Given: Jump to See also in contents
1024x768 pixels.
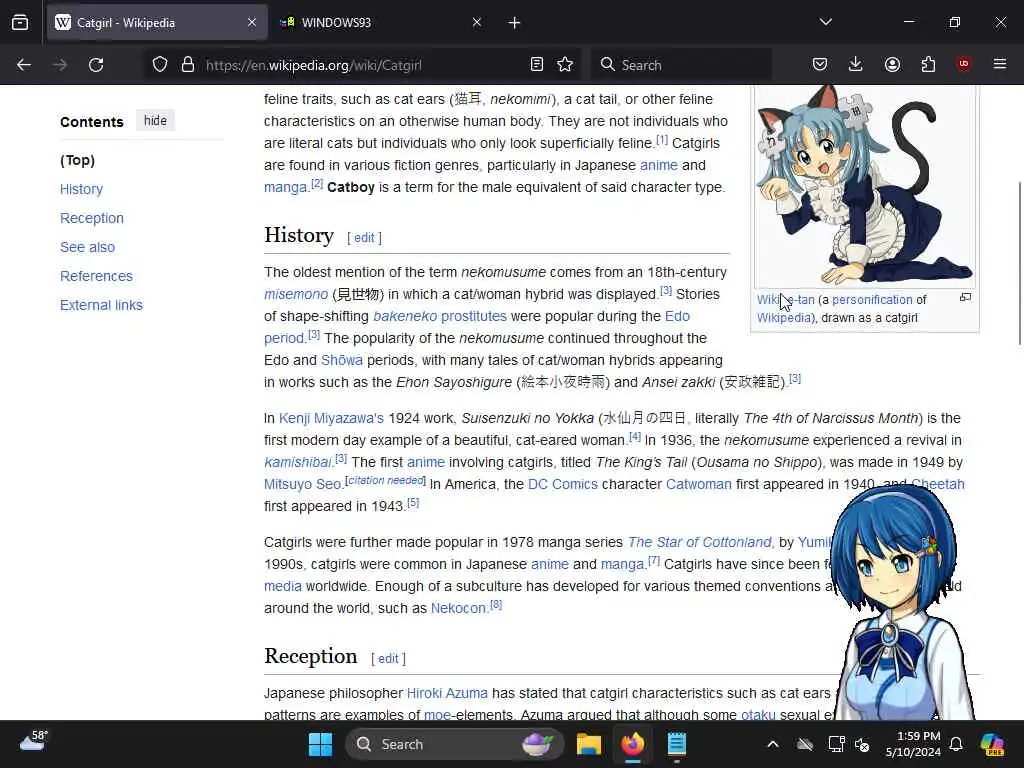Looking at the screenshot, I should 88,247.
